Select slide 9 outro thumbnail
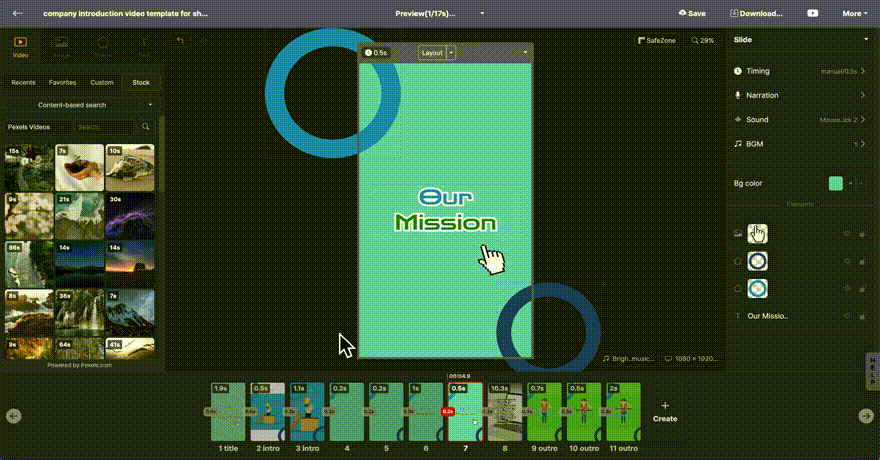The width and height of the screenshot is (880, 460). pos(544,412)
